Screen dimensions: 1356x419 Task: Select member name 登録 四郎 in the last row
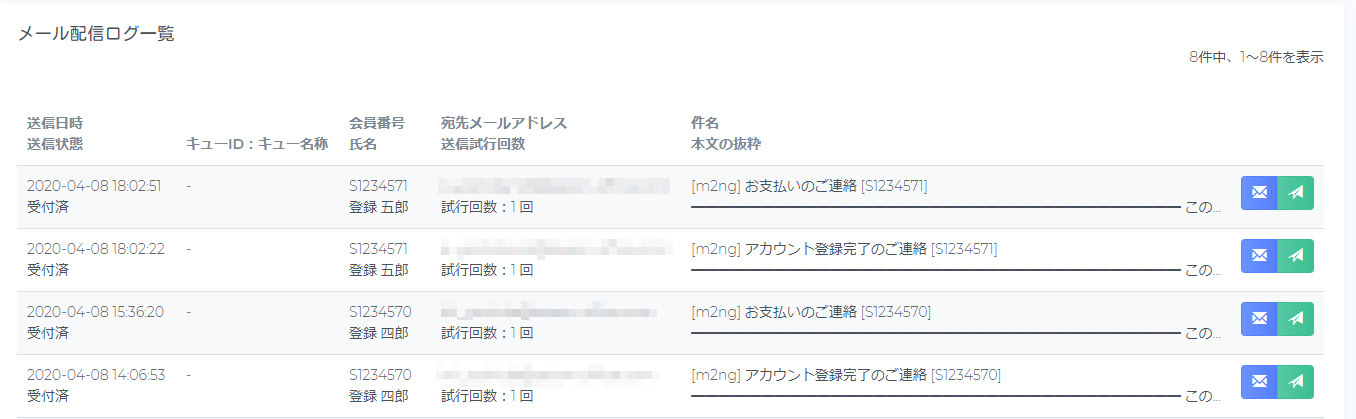[x=379, y=396]
